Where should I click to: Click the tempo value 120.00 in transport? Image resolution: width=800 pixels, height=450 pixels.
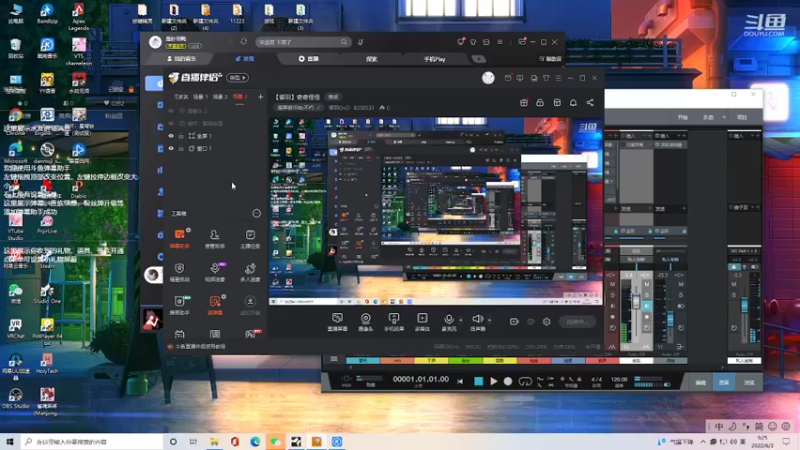click(619, 380)
